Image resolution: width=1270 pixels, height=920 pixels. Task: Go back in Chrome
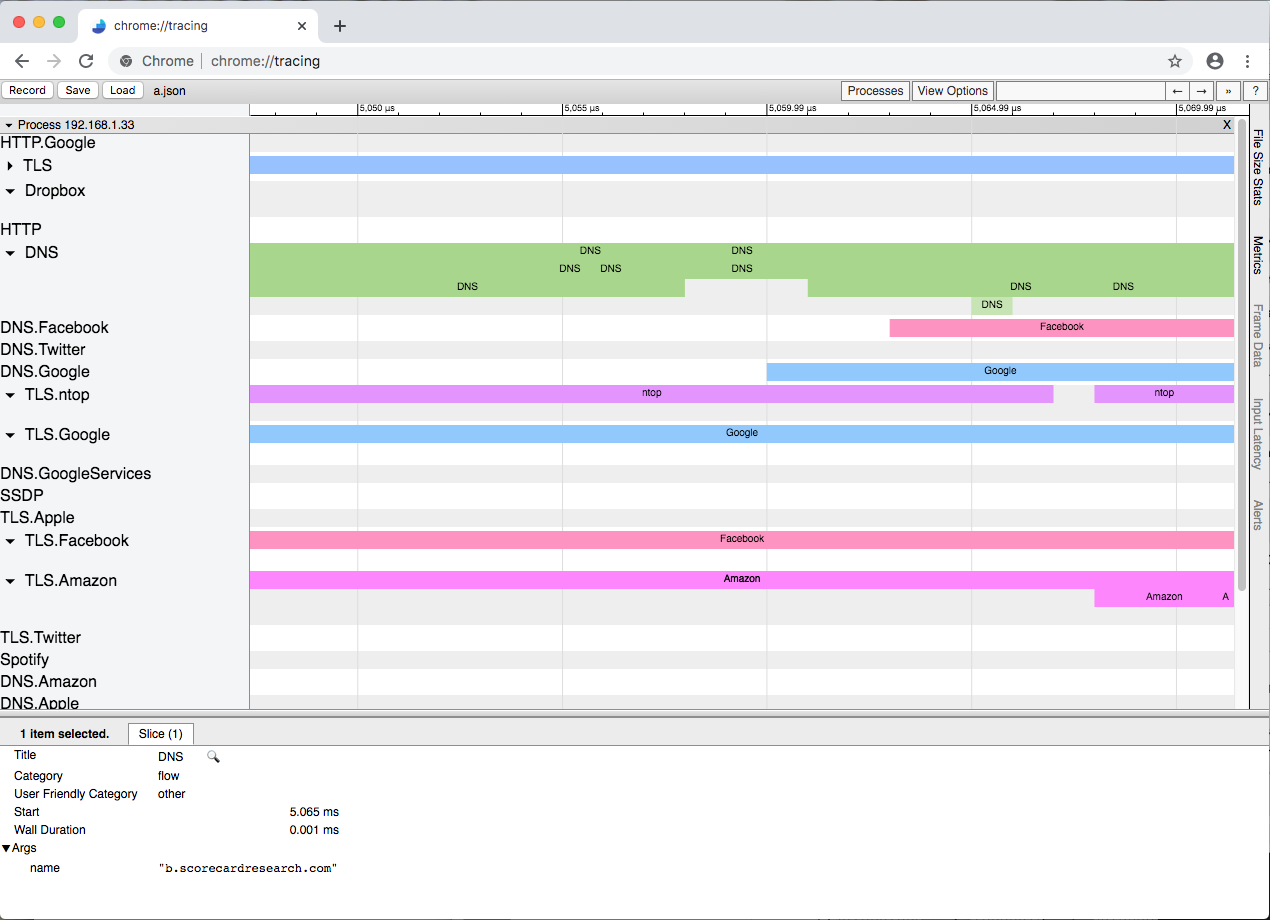click(22, 61)
